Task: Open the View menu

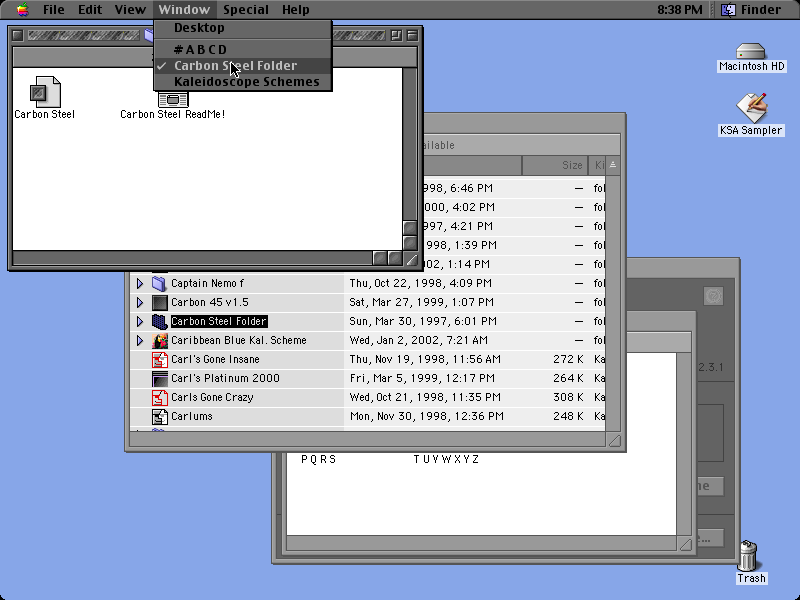Action: (130, 10)
